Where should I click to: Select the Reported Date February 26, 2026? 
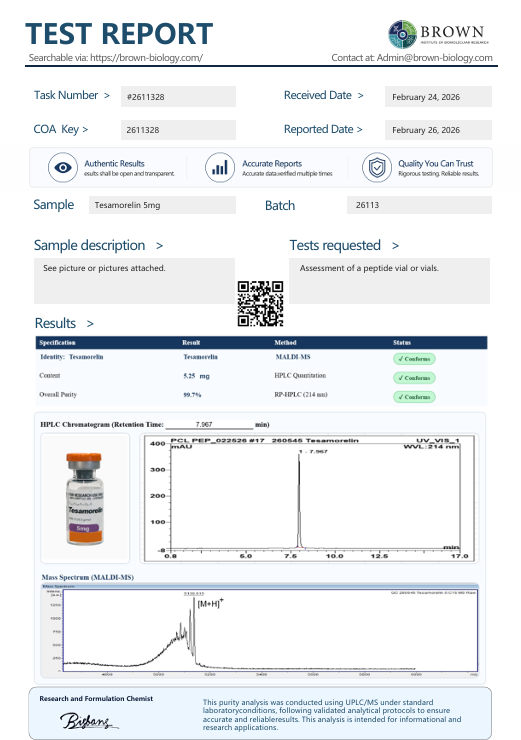tap(438, 130)
